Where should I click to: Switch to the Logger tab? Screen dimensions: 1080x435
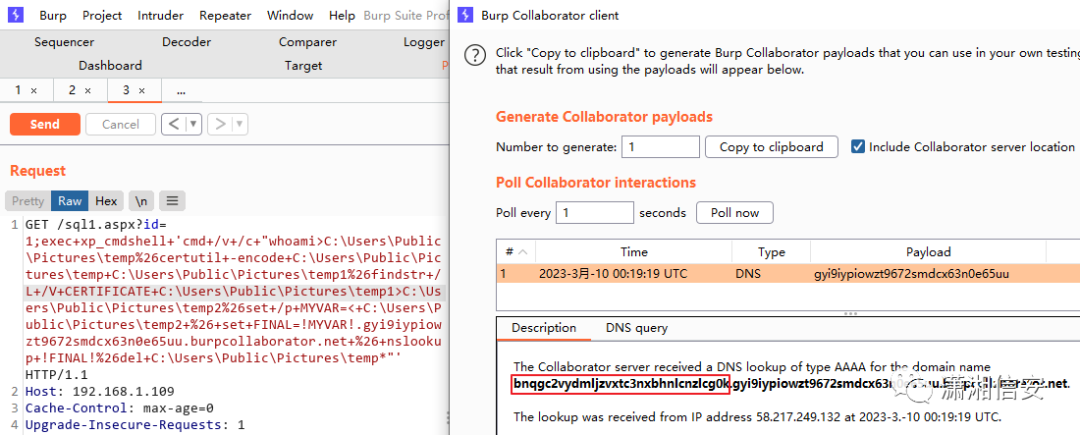[424, 42]
